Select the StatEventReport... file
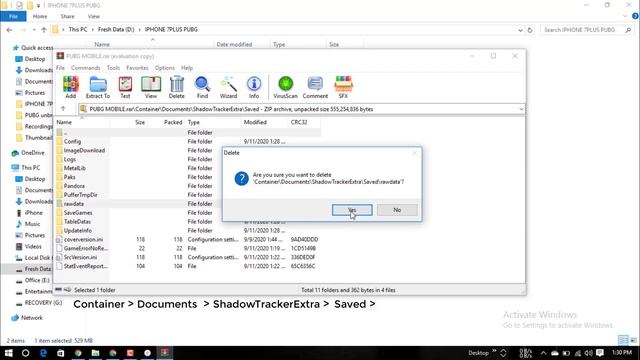The image size is (640, 360). [x=86, y=266]
